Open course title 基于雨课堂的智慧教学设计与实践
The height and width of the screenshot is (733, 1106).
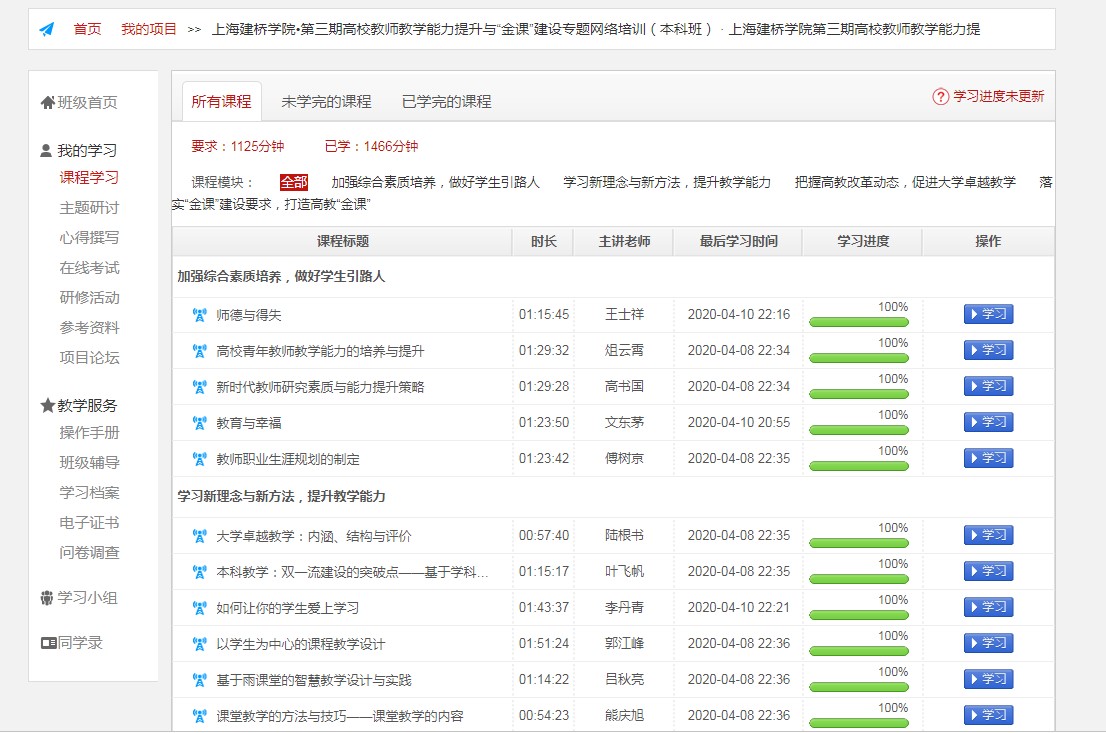coord(314,680)
